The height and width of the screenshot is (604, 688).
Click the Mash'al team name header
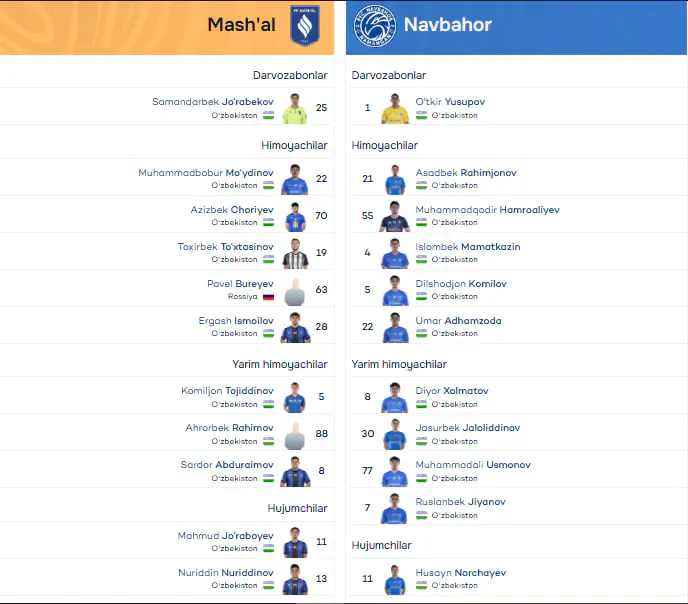(241, 25)
